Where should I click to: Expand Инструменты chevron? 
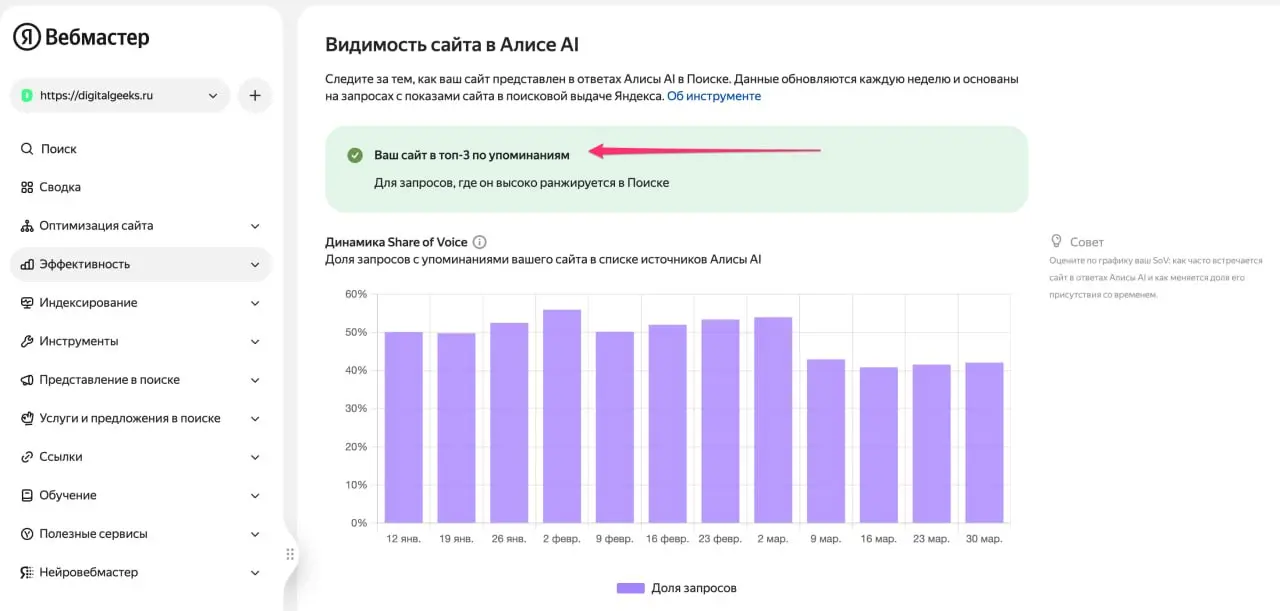click(255, 342)
